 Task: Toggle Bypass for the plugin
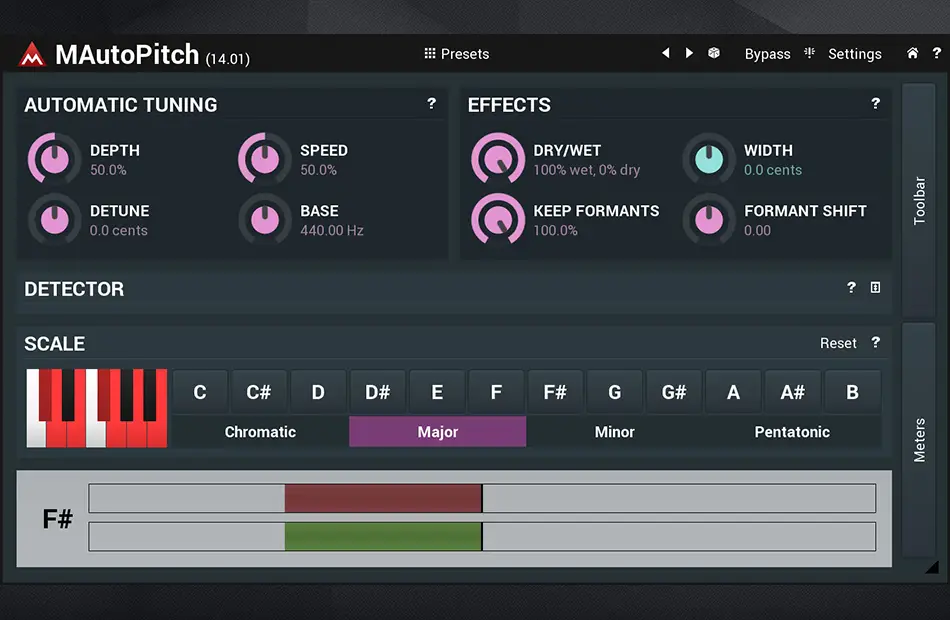[767, 53]
